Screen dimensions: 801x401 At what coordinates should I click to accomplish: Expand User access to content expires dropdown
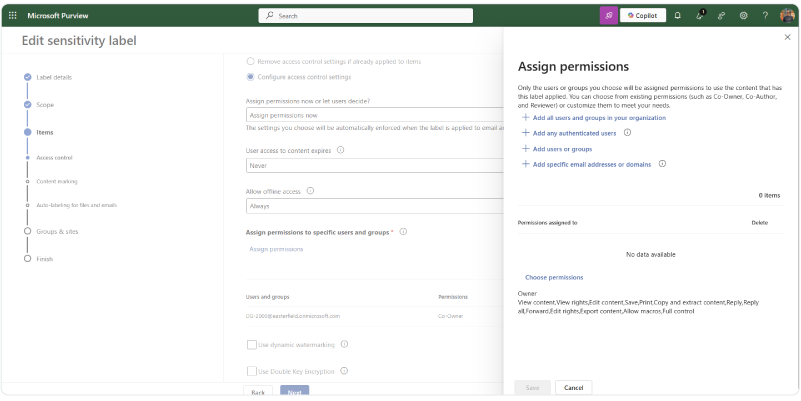point(372,165)
